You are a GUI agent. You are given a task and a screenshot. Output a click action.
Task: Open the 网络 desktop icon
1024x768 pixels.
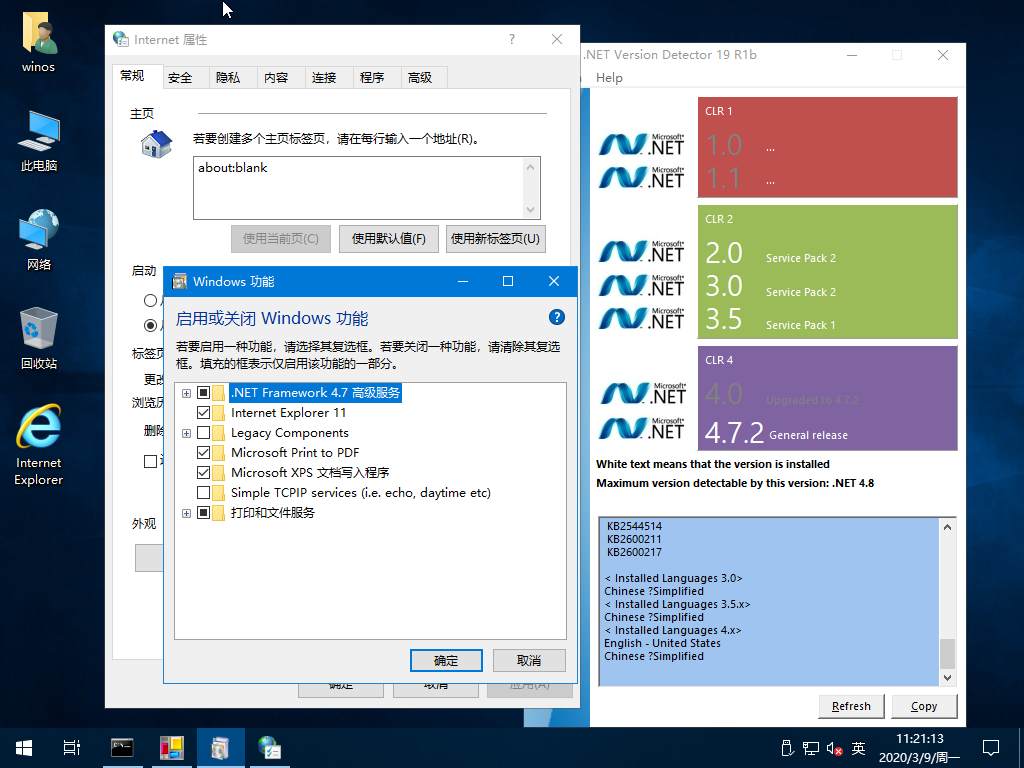(x=39, y=239)
